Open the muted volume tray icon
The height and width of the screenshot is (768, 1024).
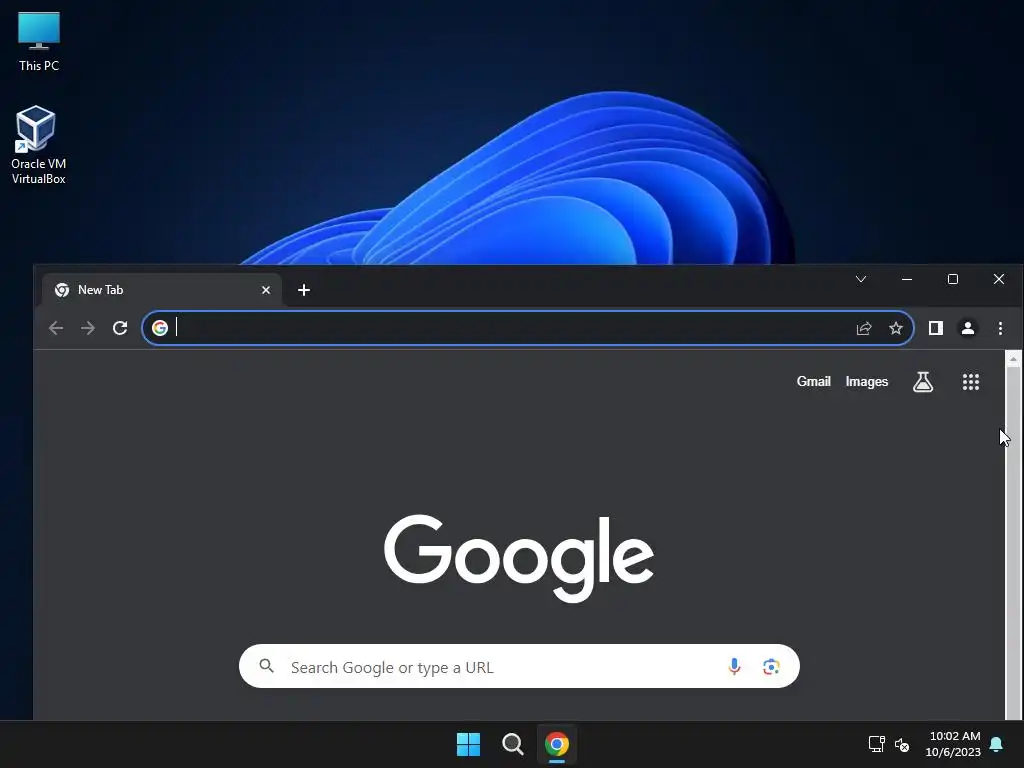coord(902,744)
